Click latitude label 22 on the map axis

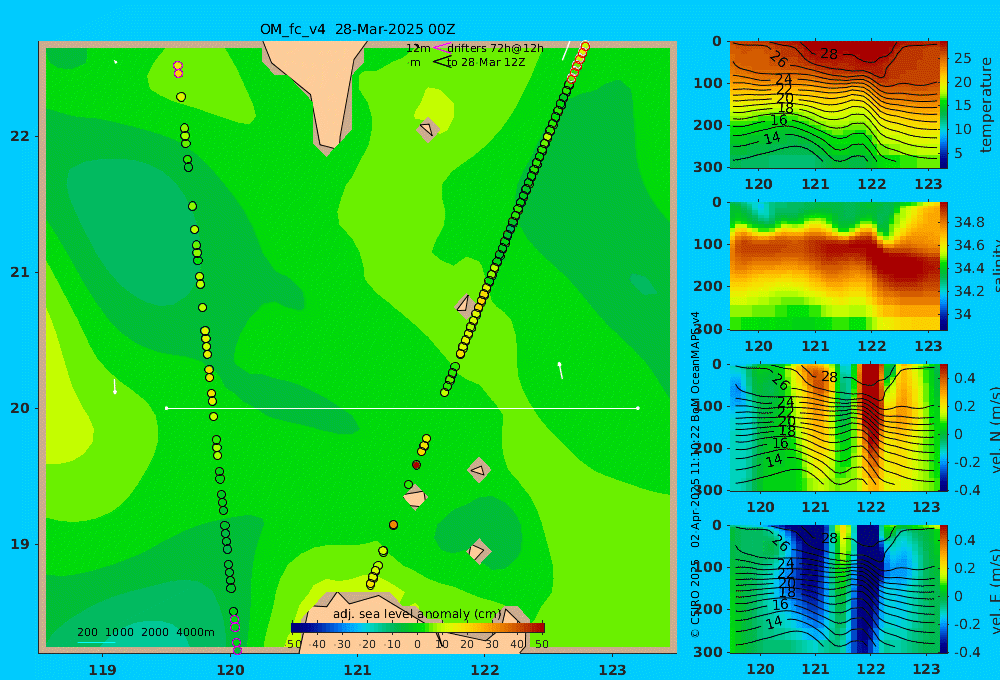pyautogui.click(x=20, y=137)
